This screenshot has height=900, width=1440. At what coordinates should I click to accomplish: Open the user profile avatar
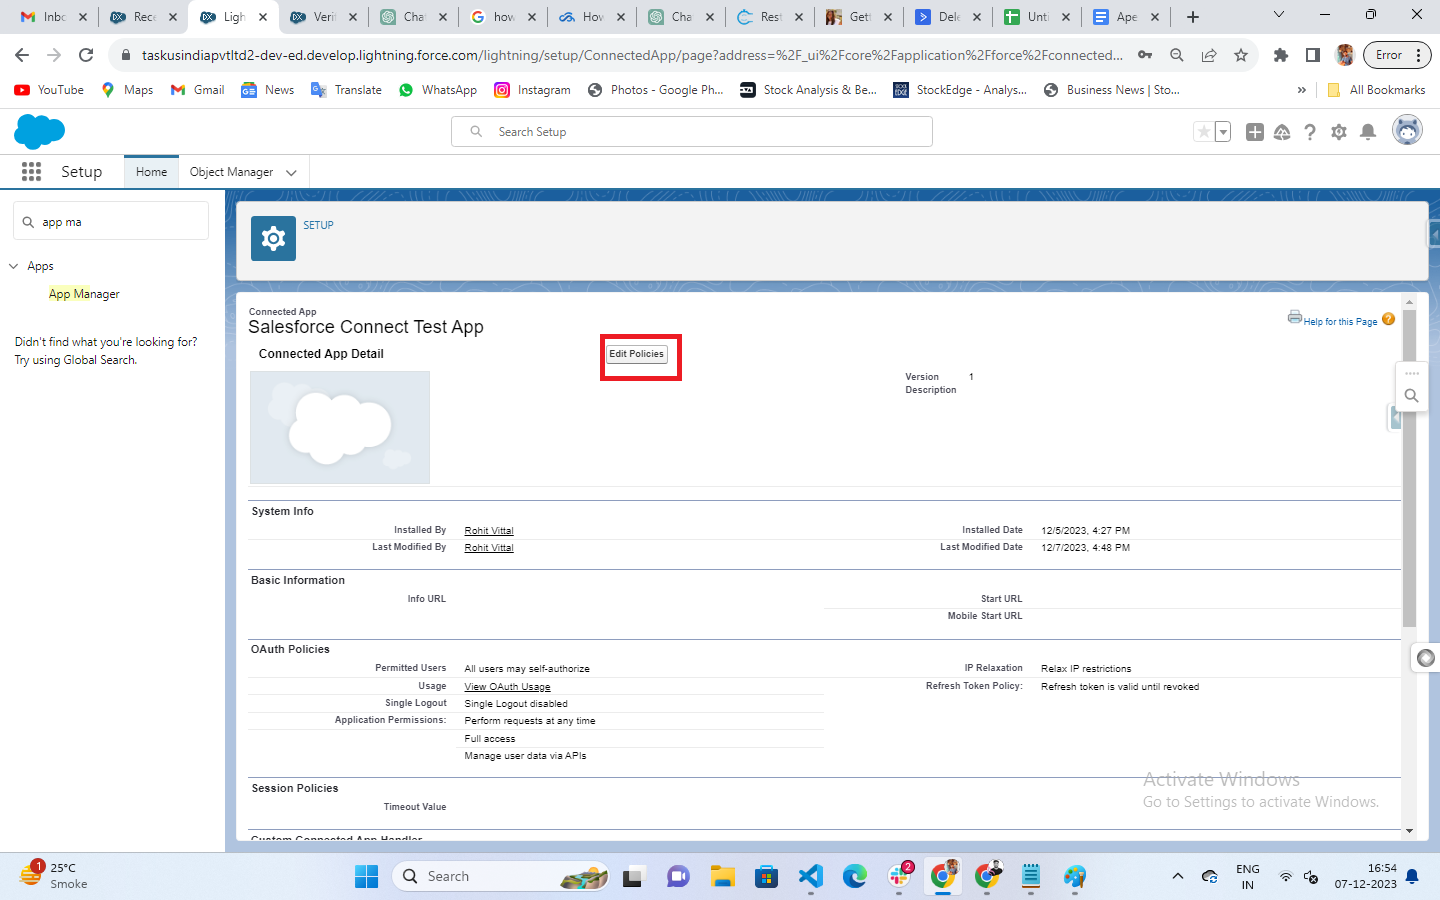pyautogui.click(x=1407, y=131)
